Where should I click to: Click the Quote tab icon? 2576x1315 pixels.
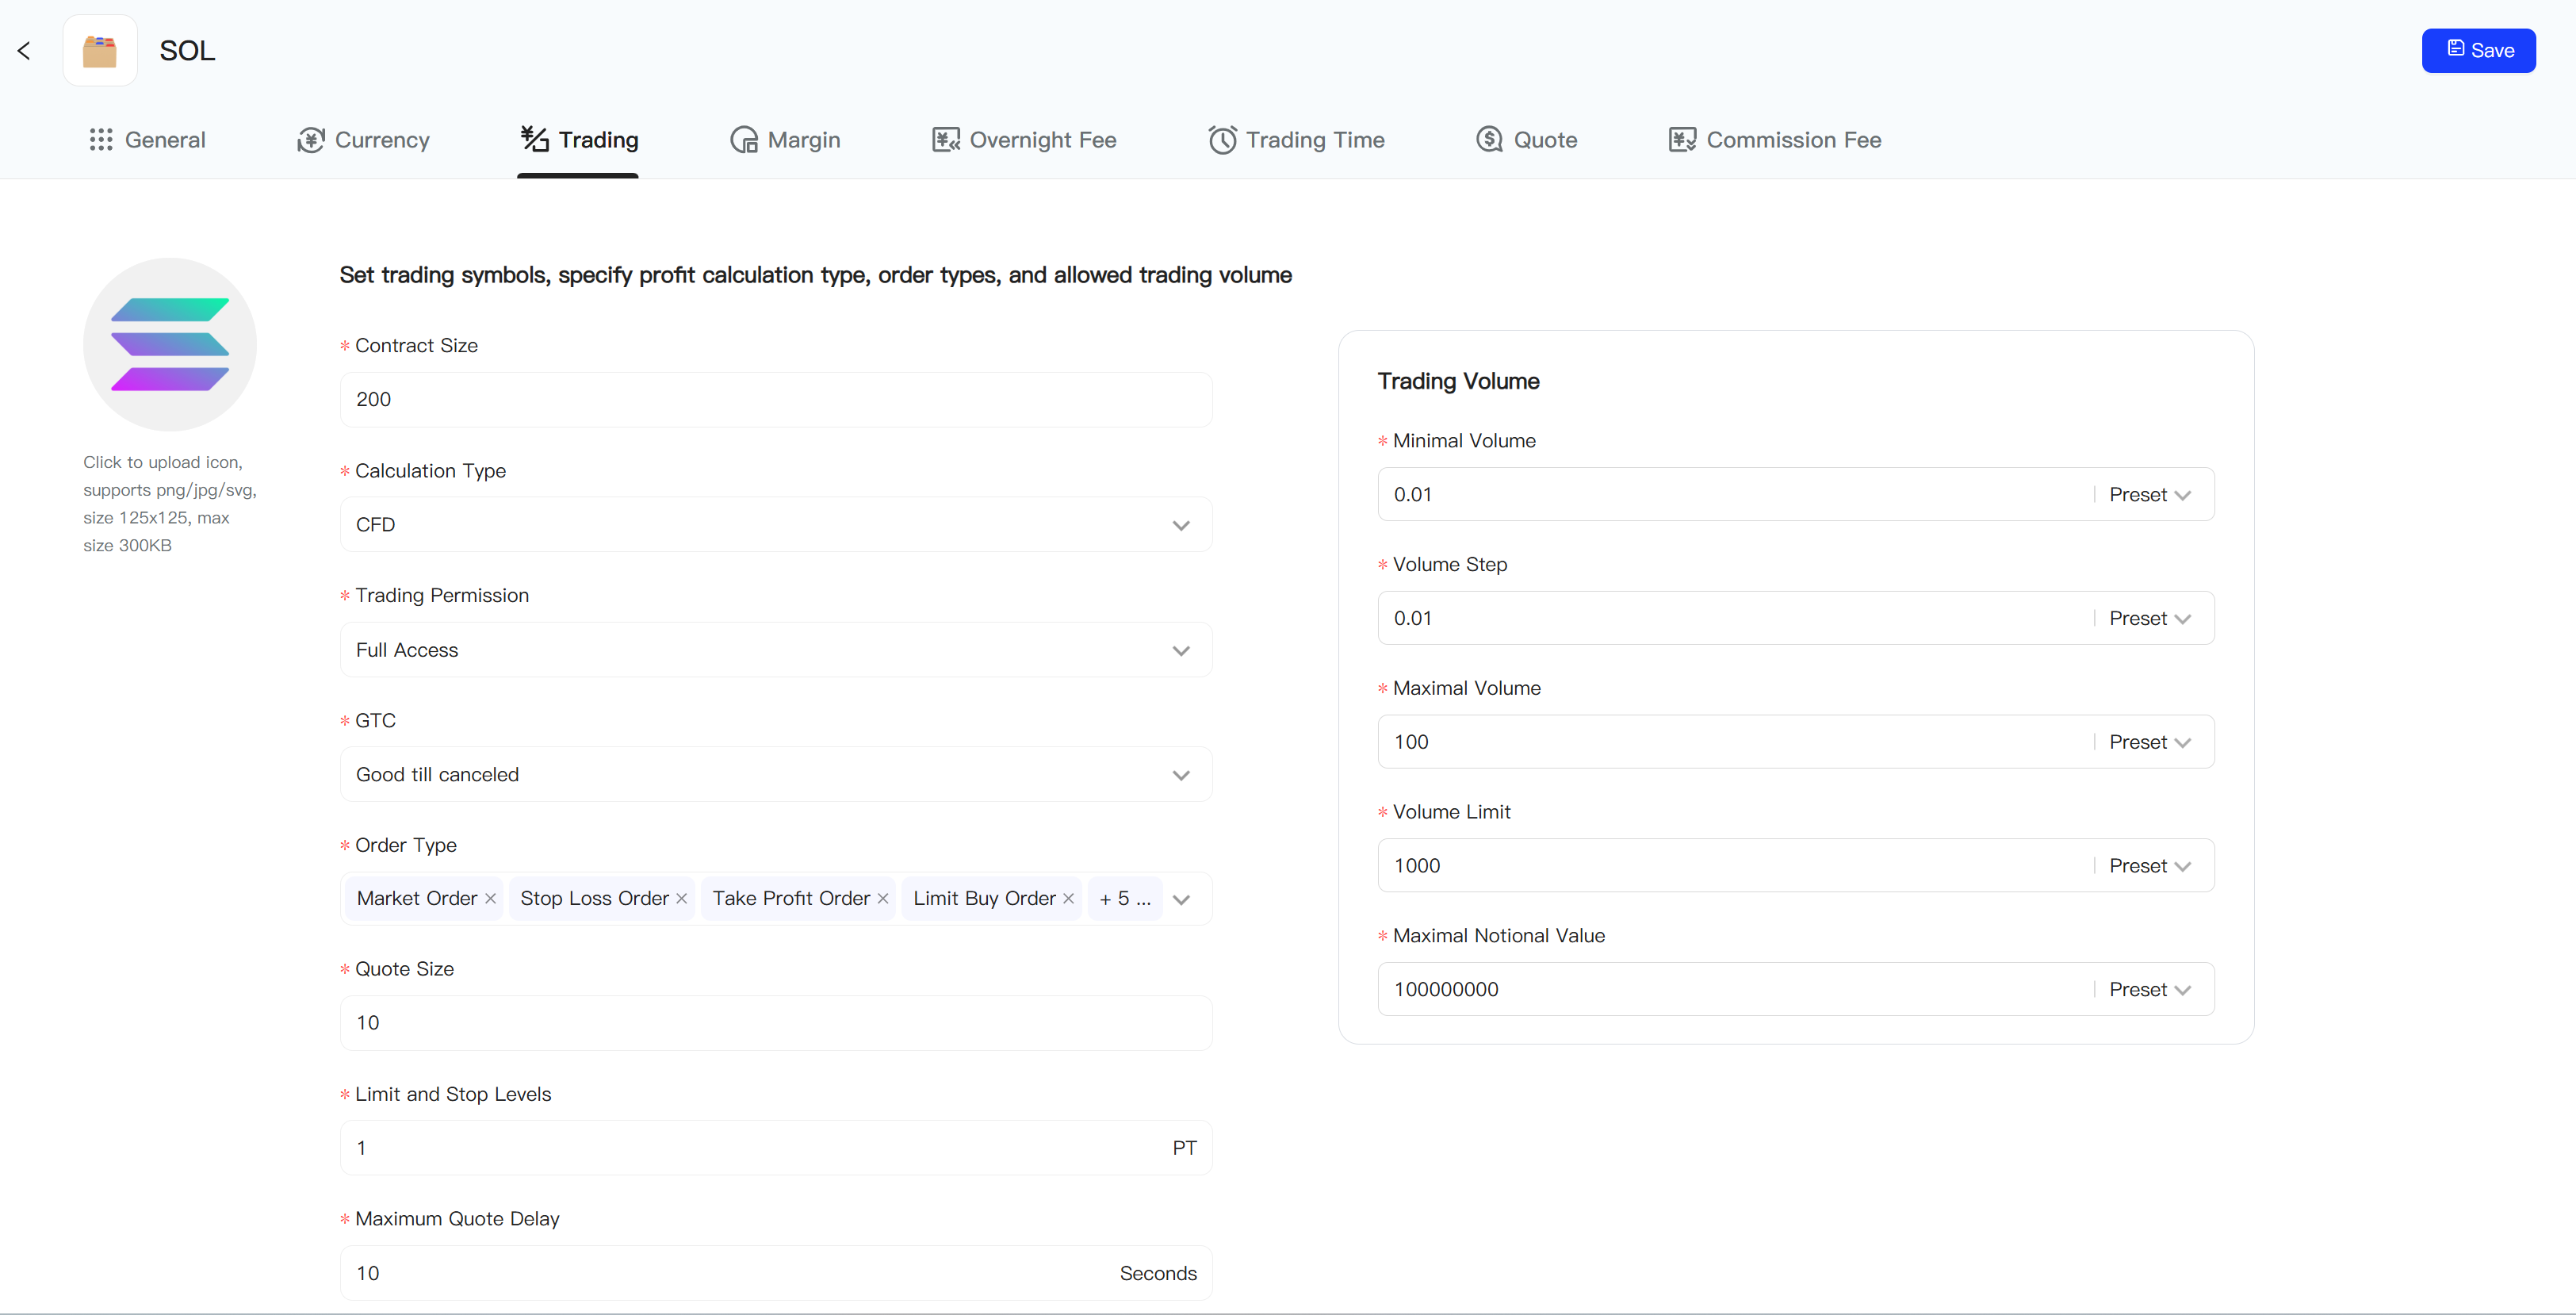click(x=1490, y=140)
